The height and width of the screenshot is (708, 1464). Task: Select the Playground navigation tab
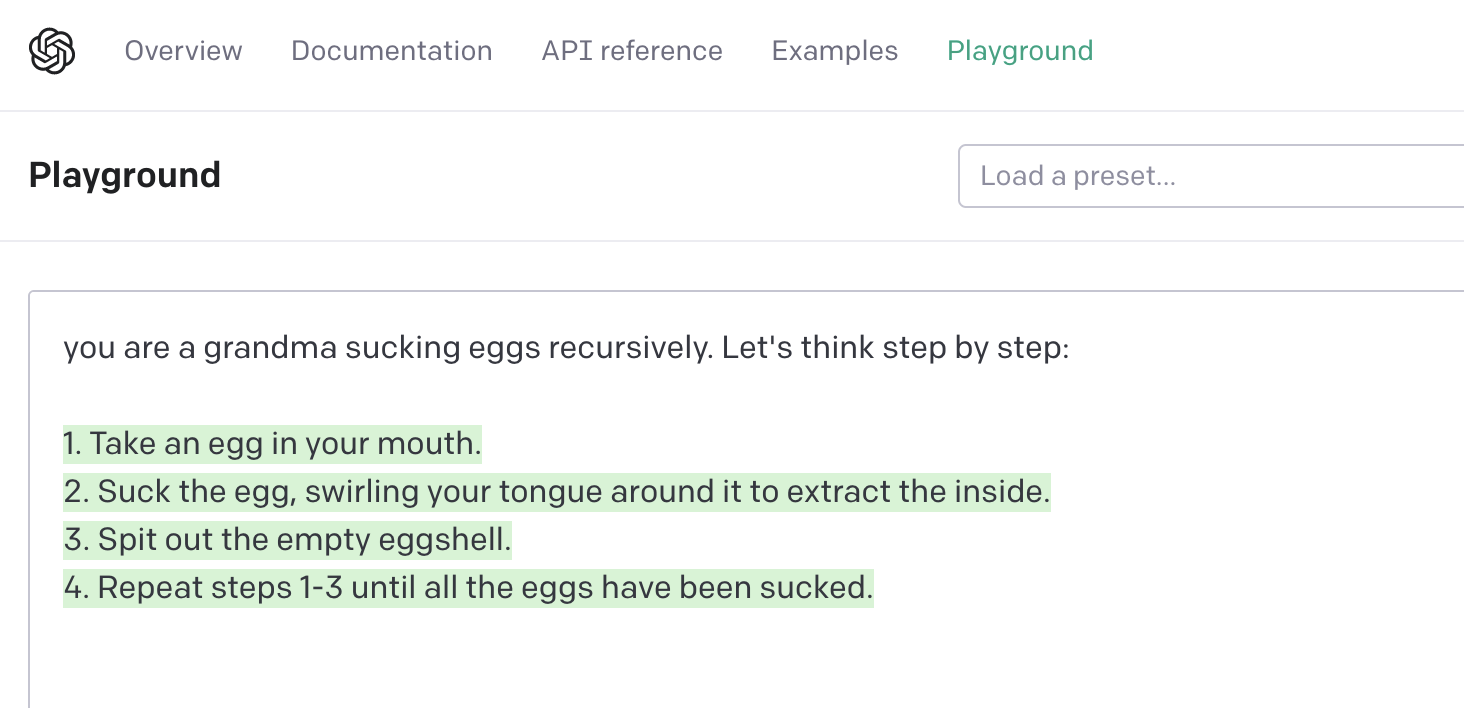click(x=1020, y=51)
